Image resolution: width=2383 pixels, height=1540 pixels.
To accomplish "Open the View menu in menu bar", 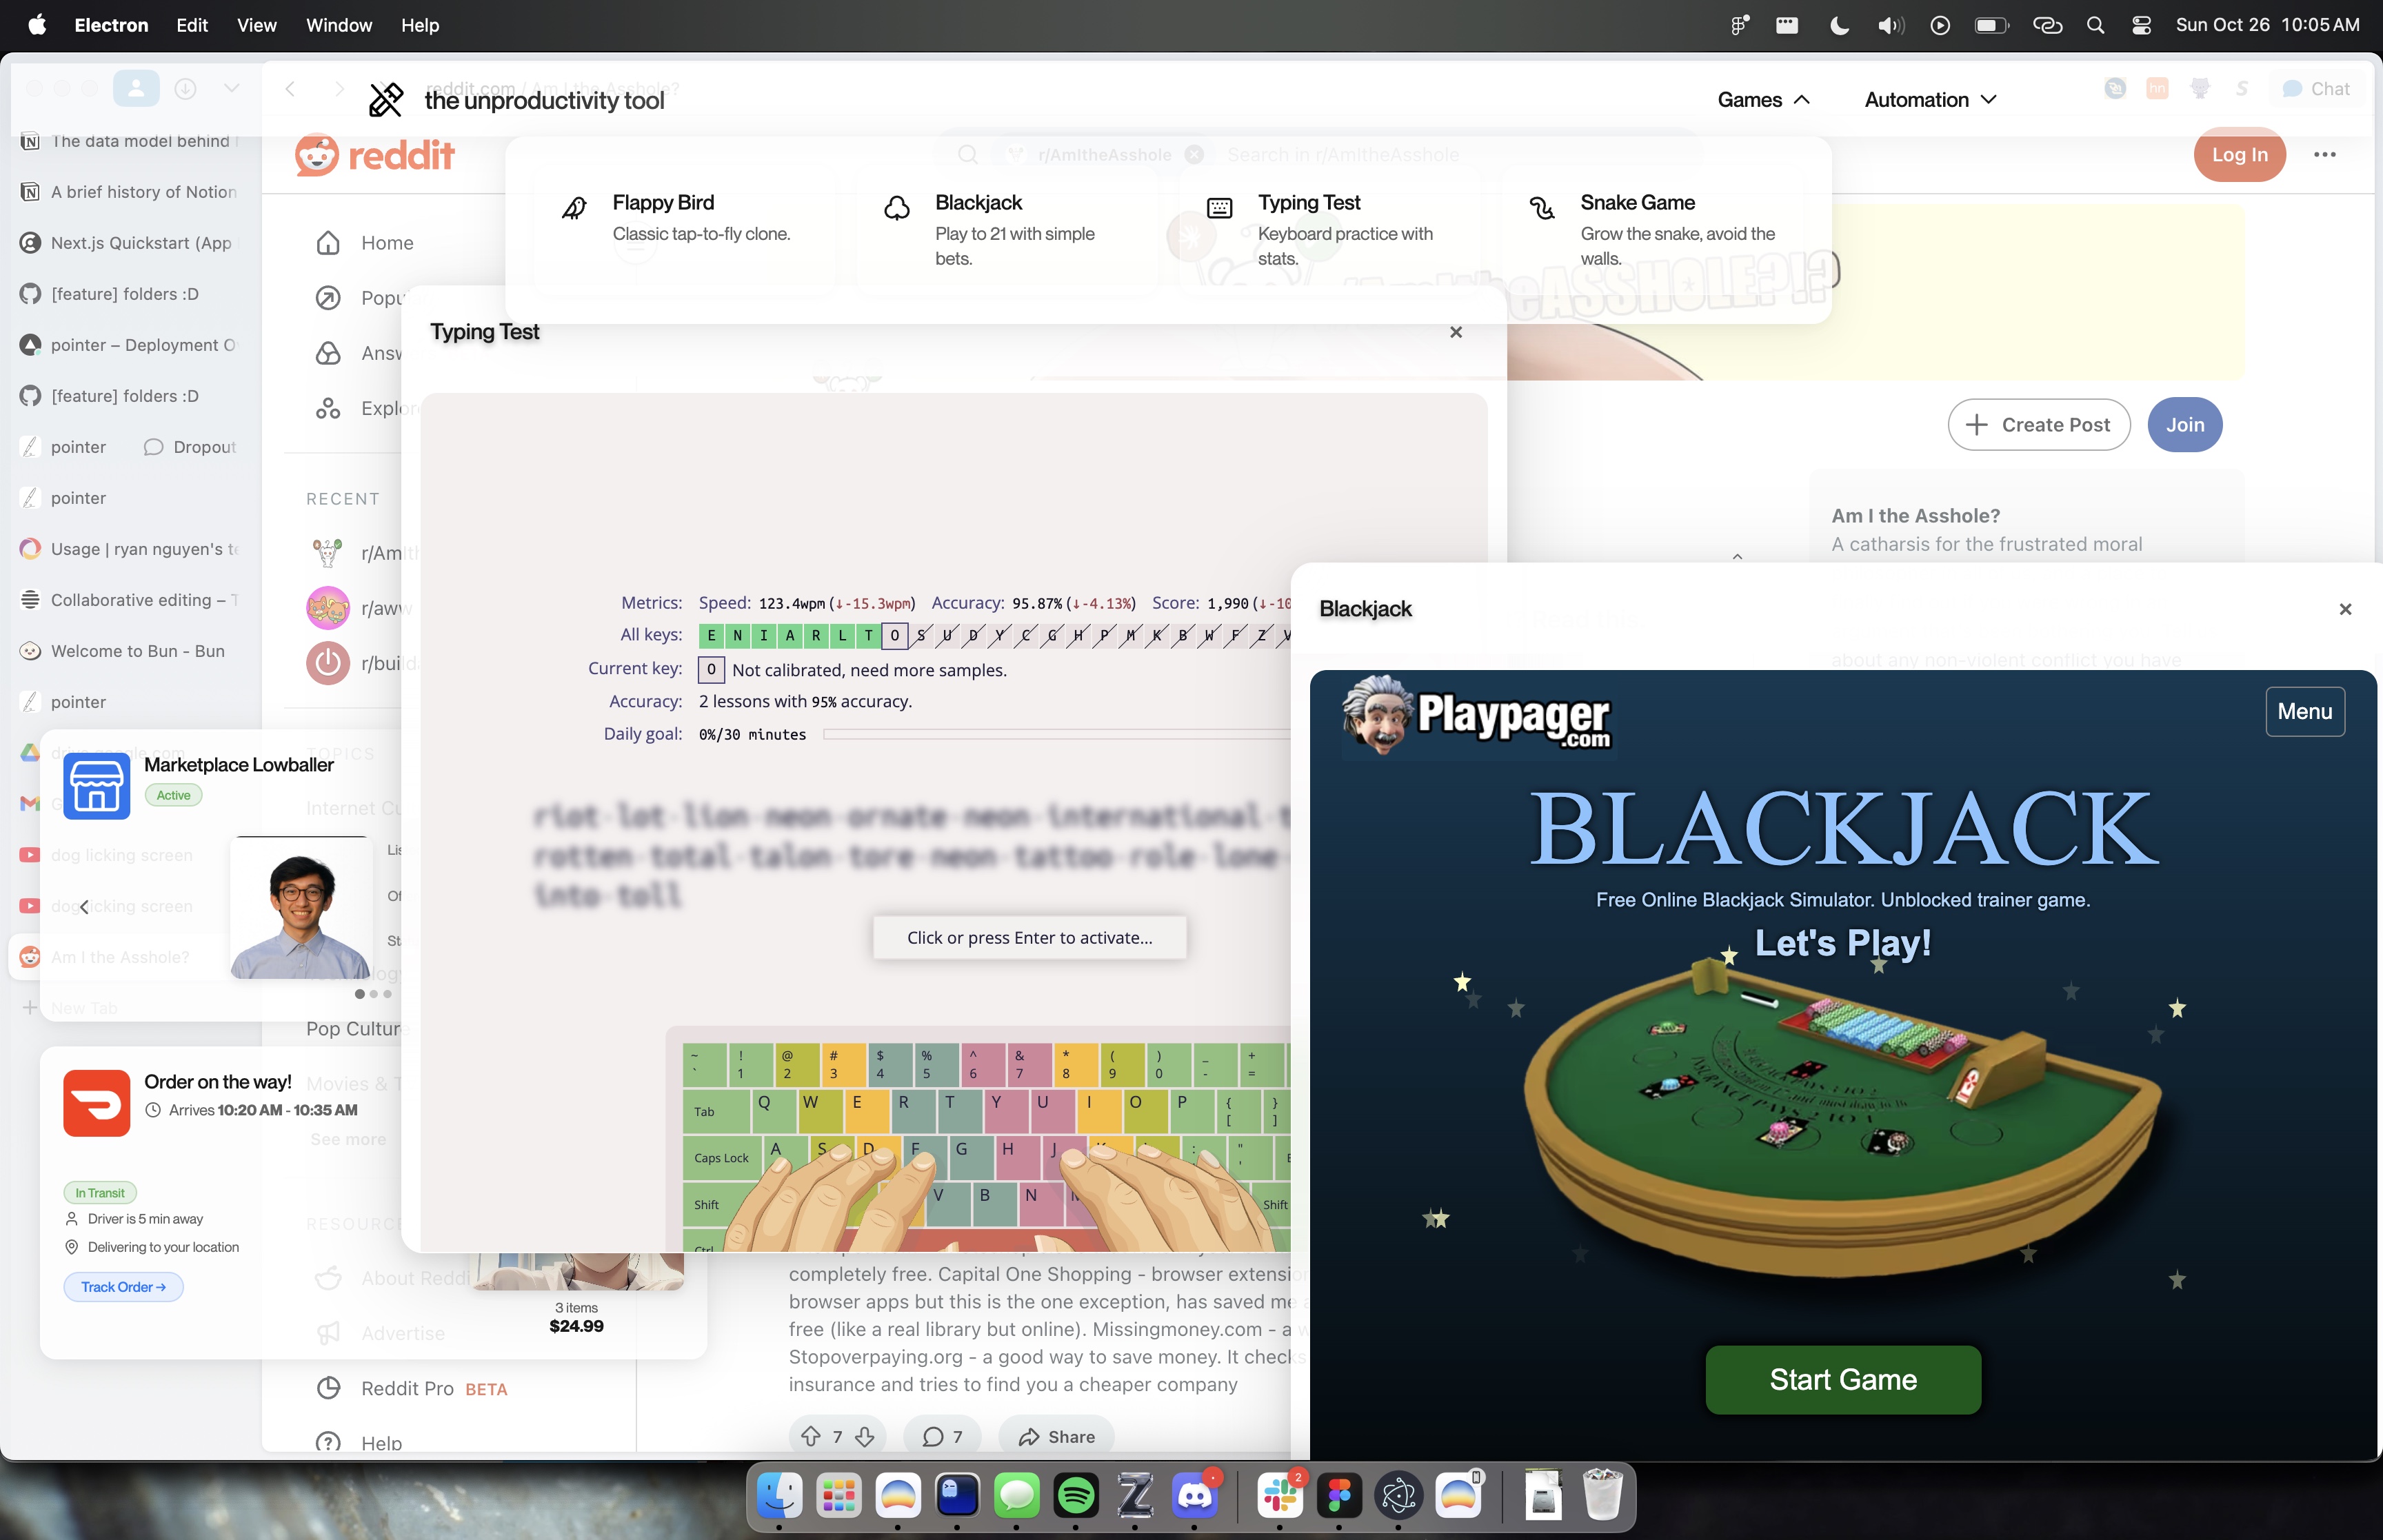I will coord(256,25).
